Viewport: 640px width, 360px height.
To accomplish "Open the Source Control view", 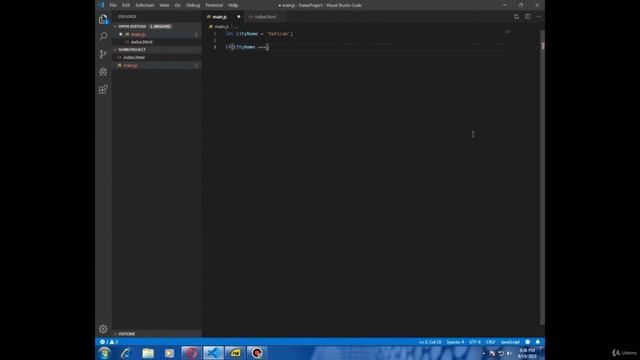I will [x=103, y=54].
